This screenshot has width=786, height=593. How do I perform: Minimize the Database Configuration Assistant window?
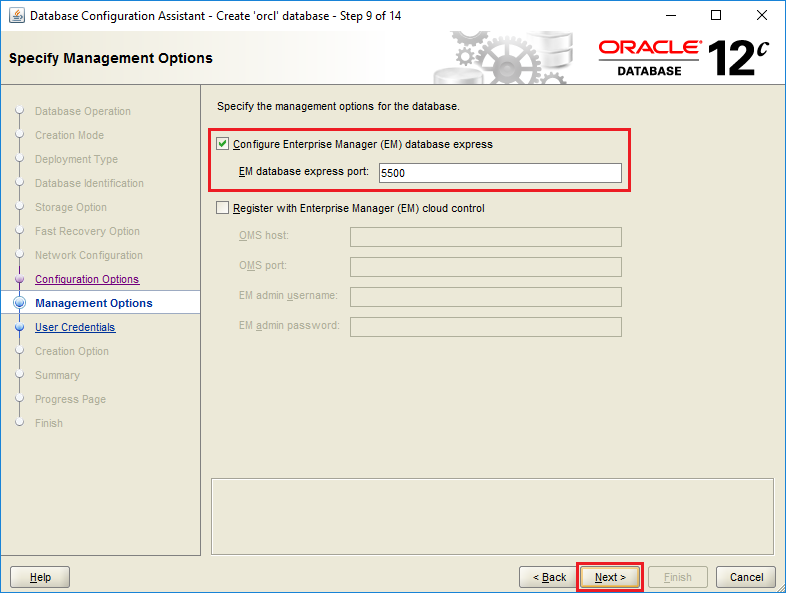click(671, 16)
